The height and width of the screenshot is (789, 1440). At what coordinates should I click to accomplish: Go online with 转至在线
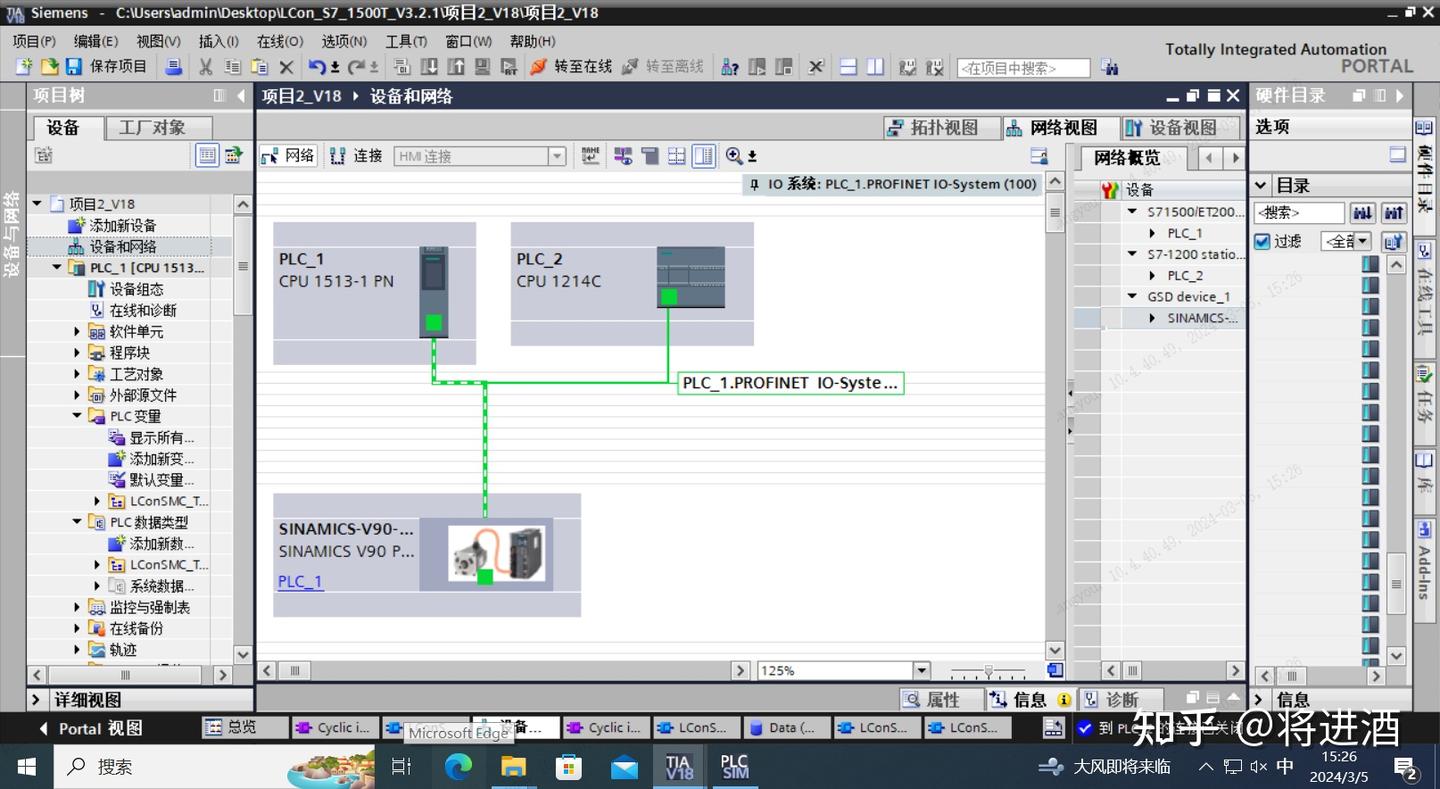[571, 67]
